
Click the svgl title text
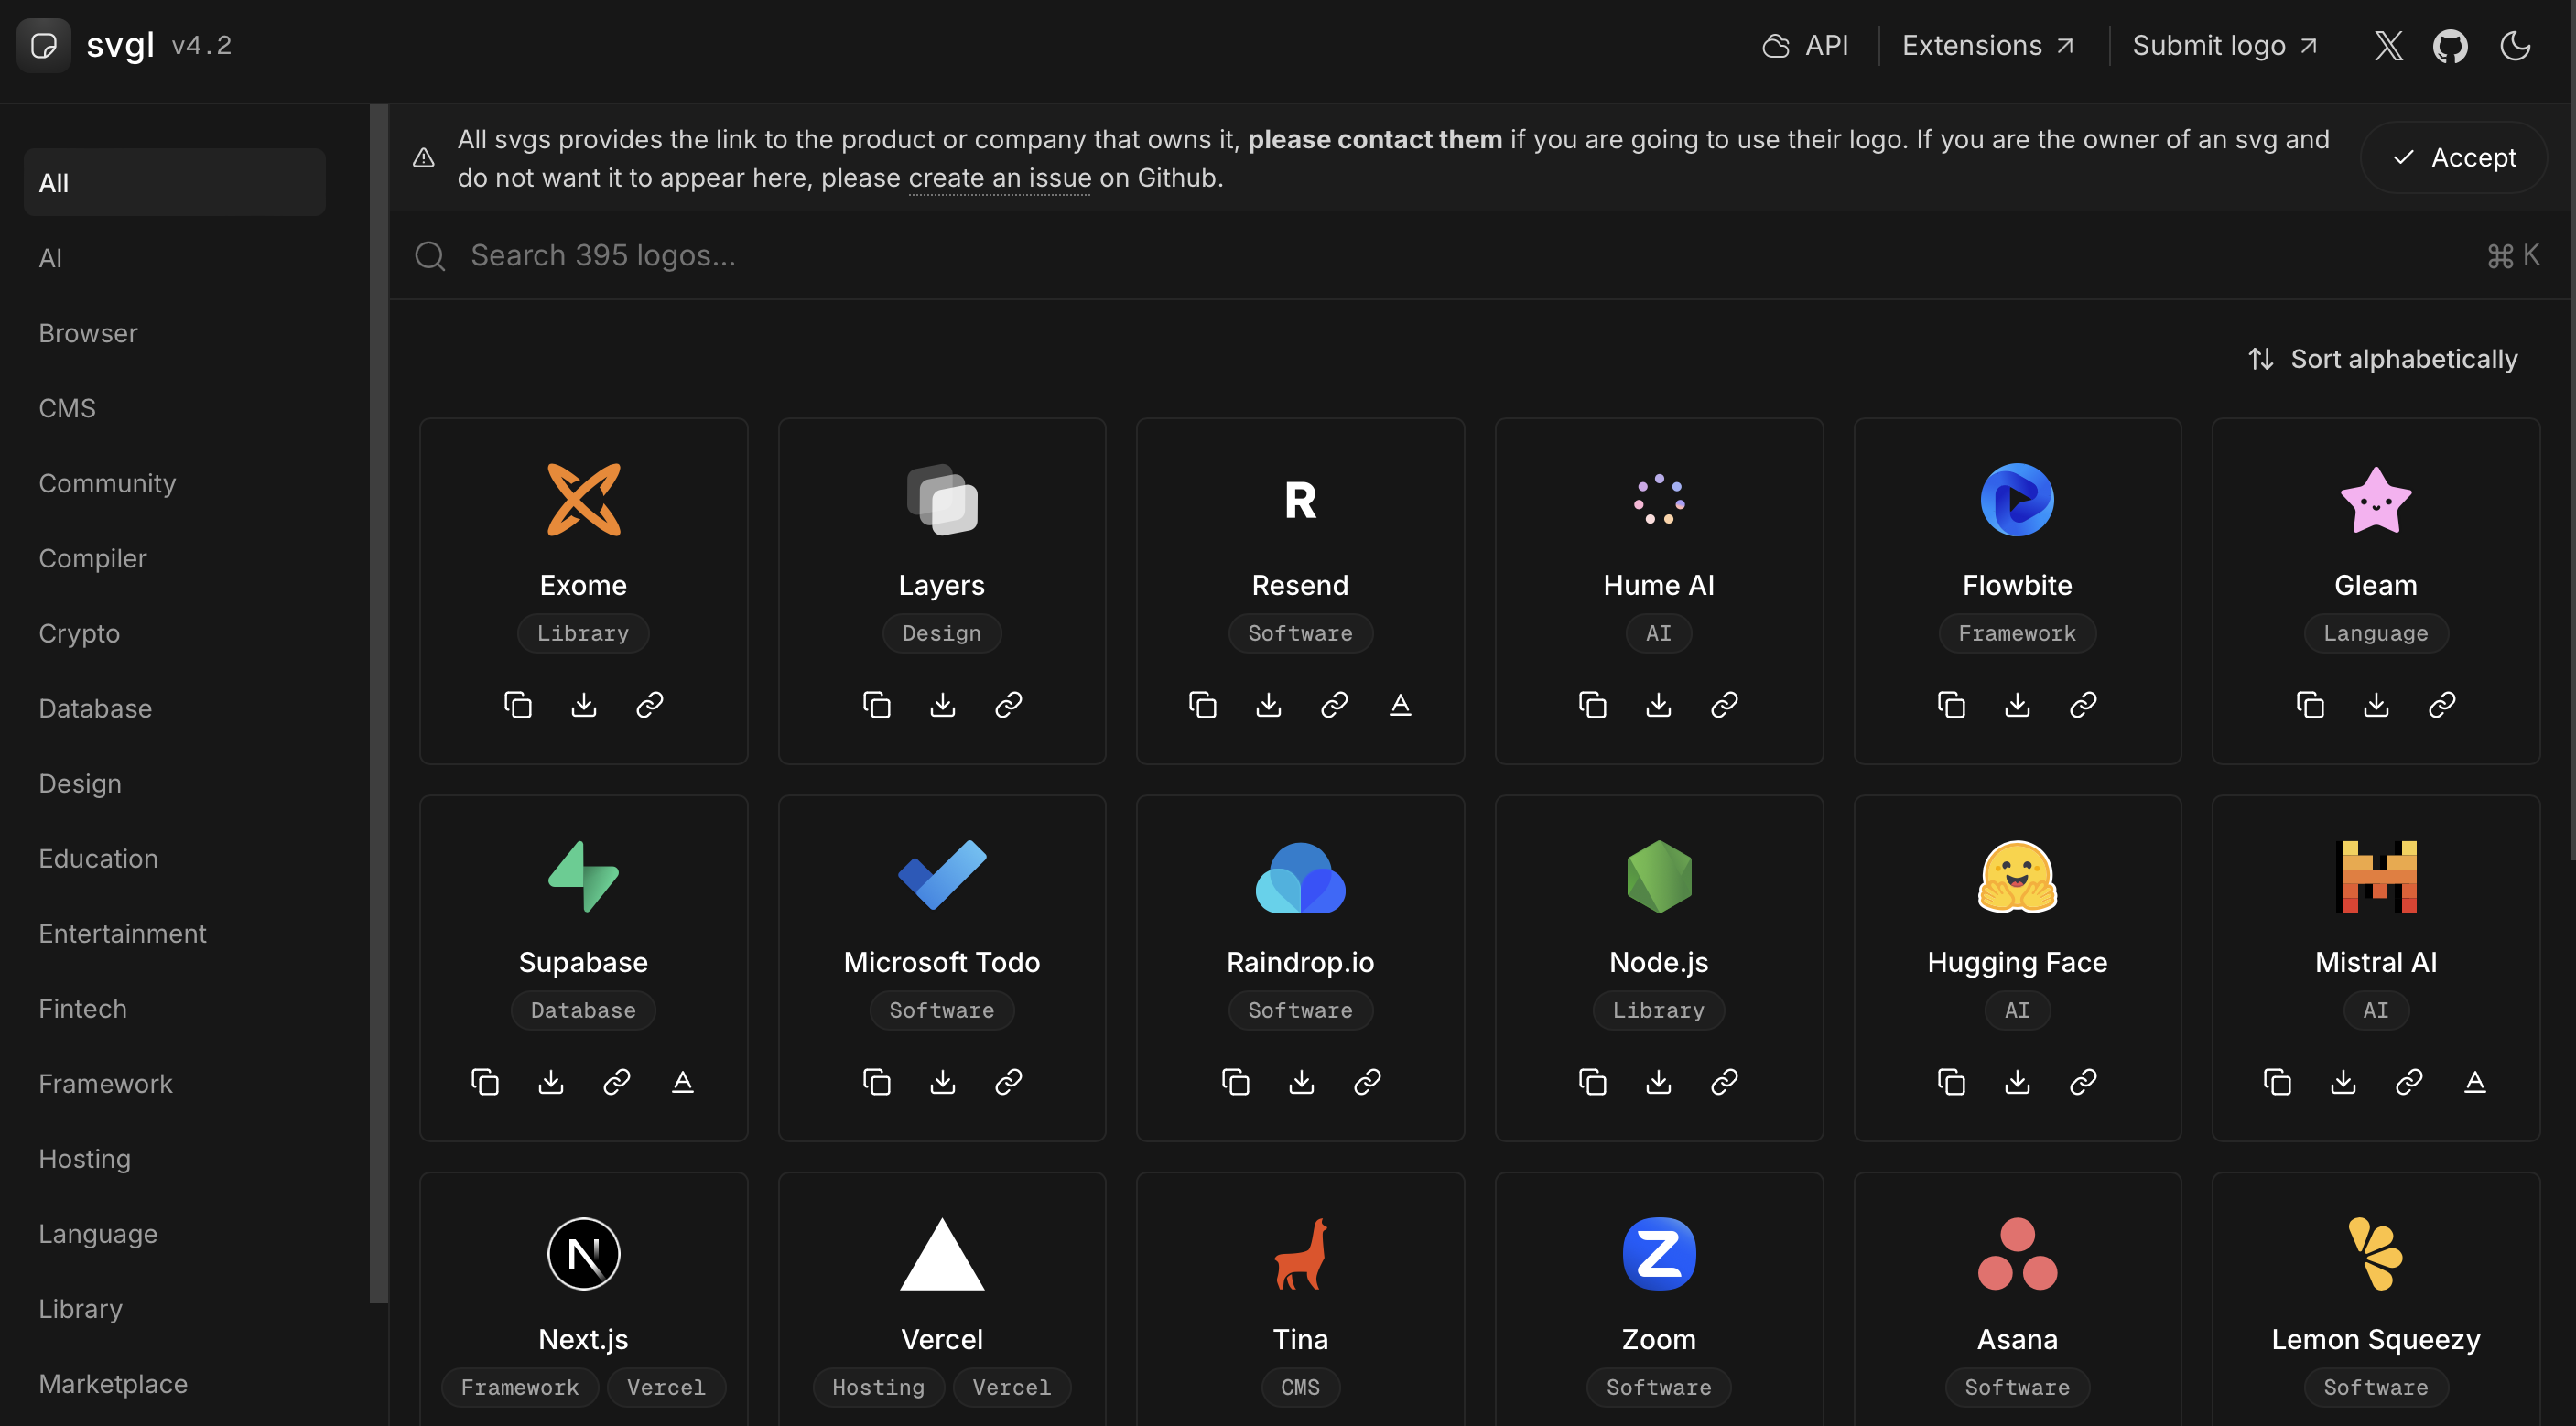coord(120,46)
